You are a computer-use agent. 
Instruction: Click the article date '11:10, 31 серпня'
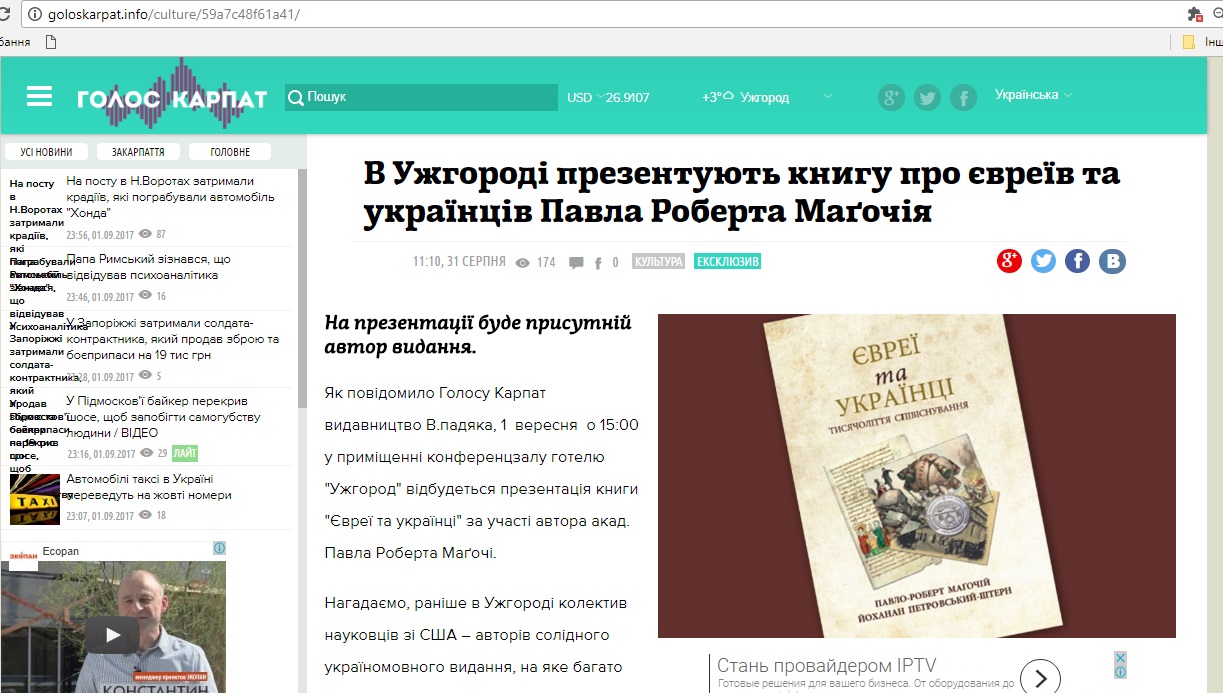(x=459, y=262)
